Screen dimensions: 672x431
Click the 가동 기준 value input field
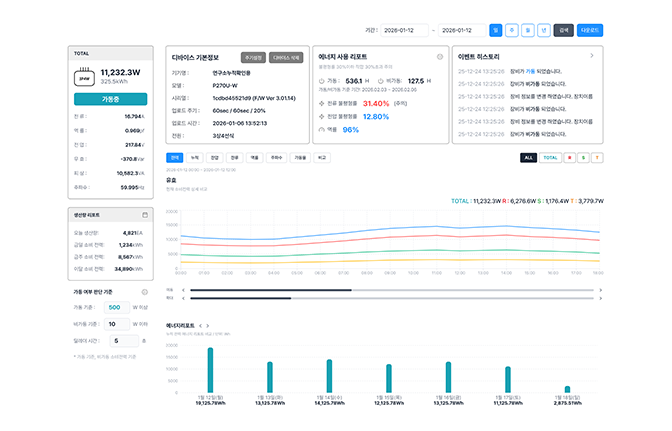click(x=115, y=308)
